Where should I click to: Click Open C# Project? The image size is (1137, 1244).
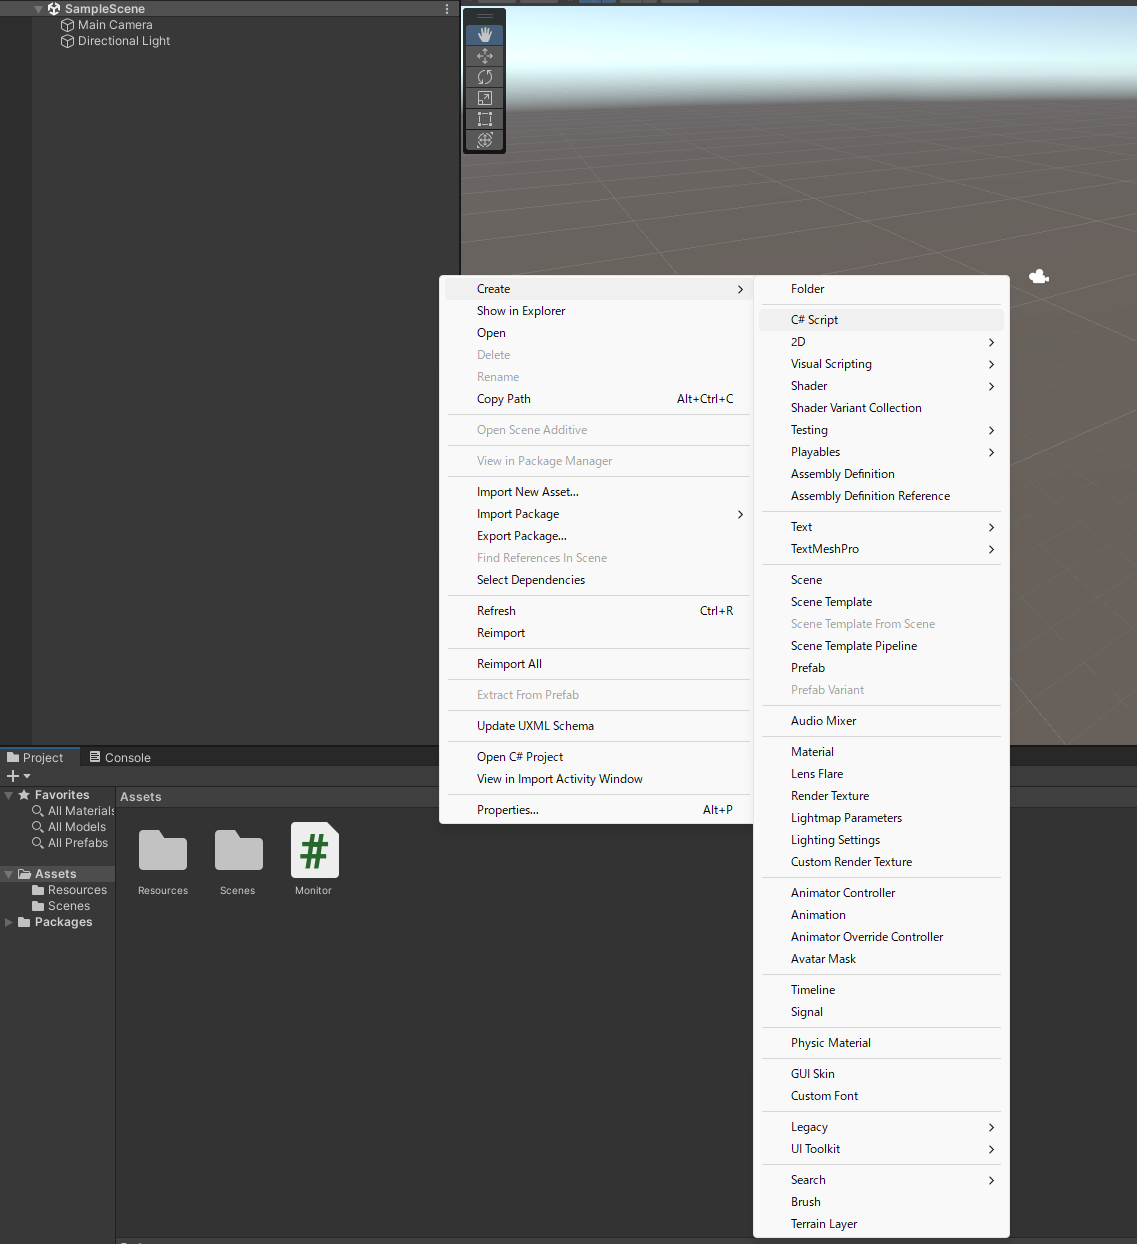[597, 757]
